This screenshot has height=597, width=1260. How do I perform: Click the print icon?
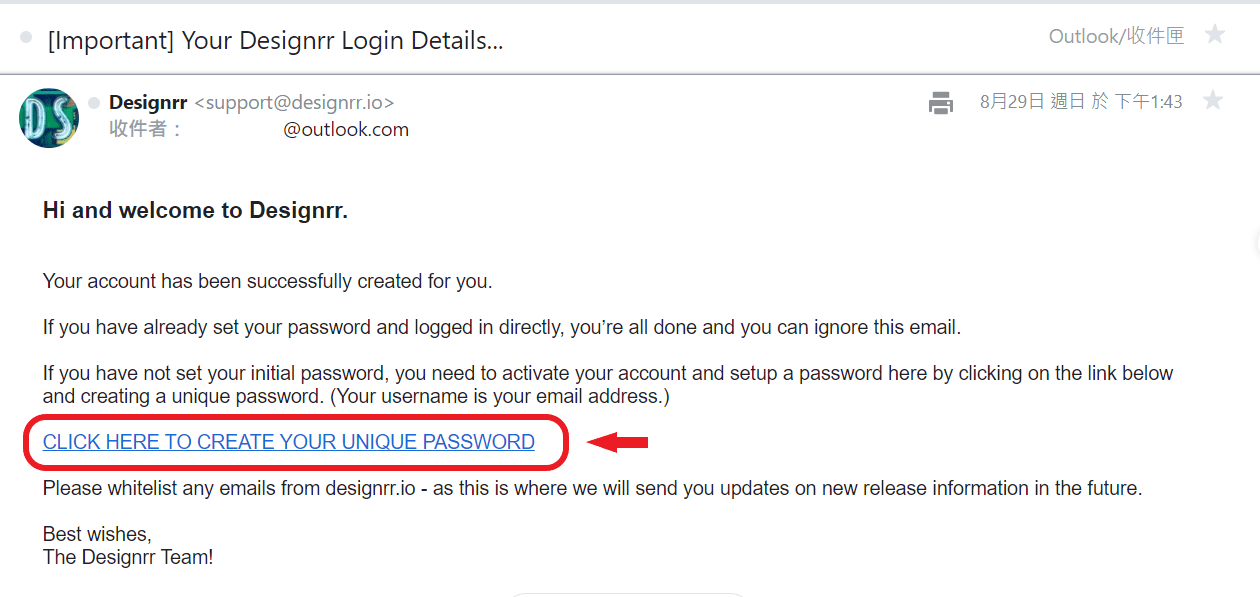click(x=940, y=102)
